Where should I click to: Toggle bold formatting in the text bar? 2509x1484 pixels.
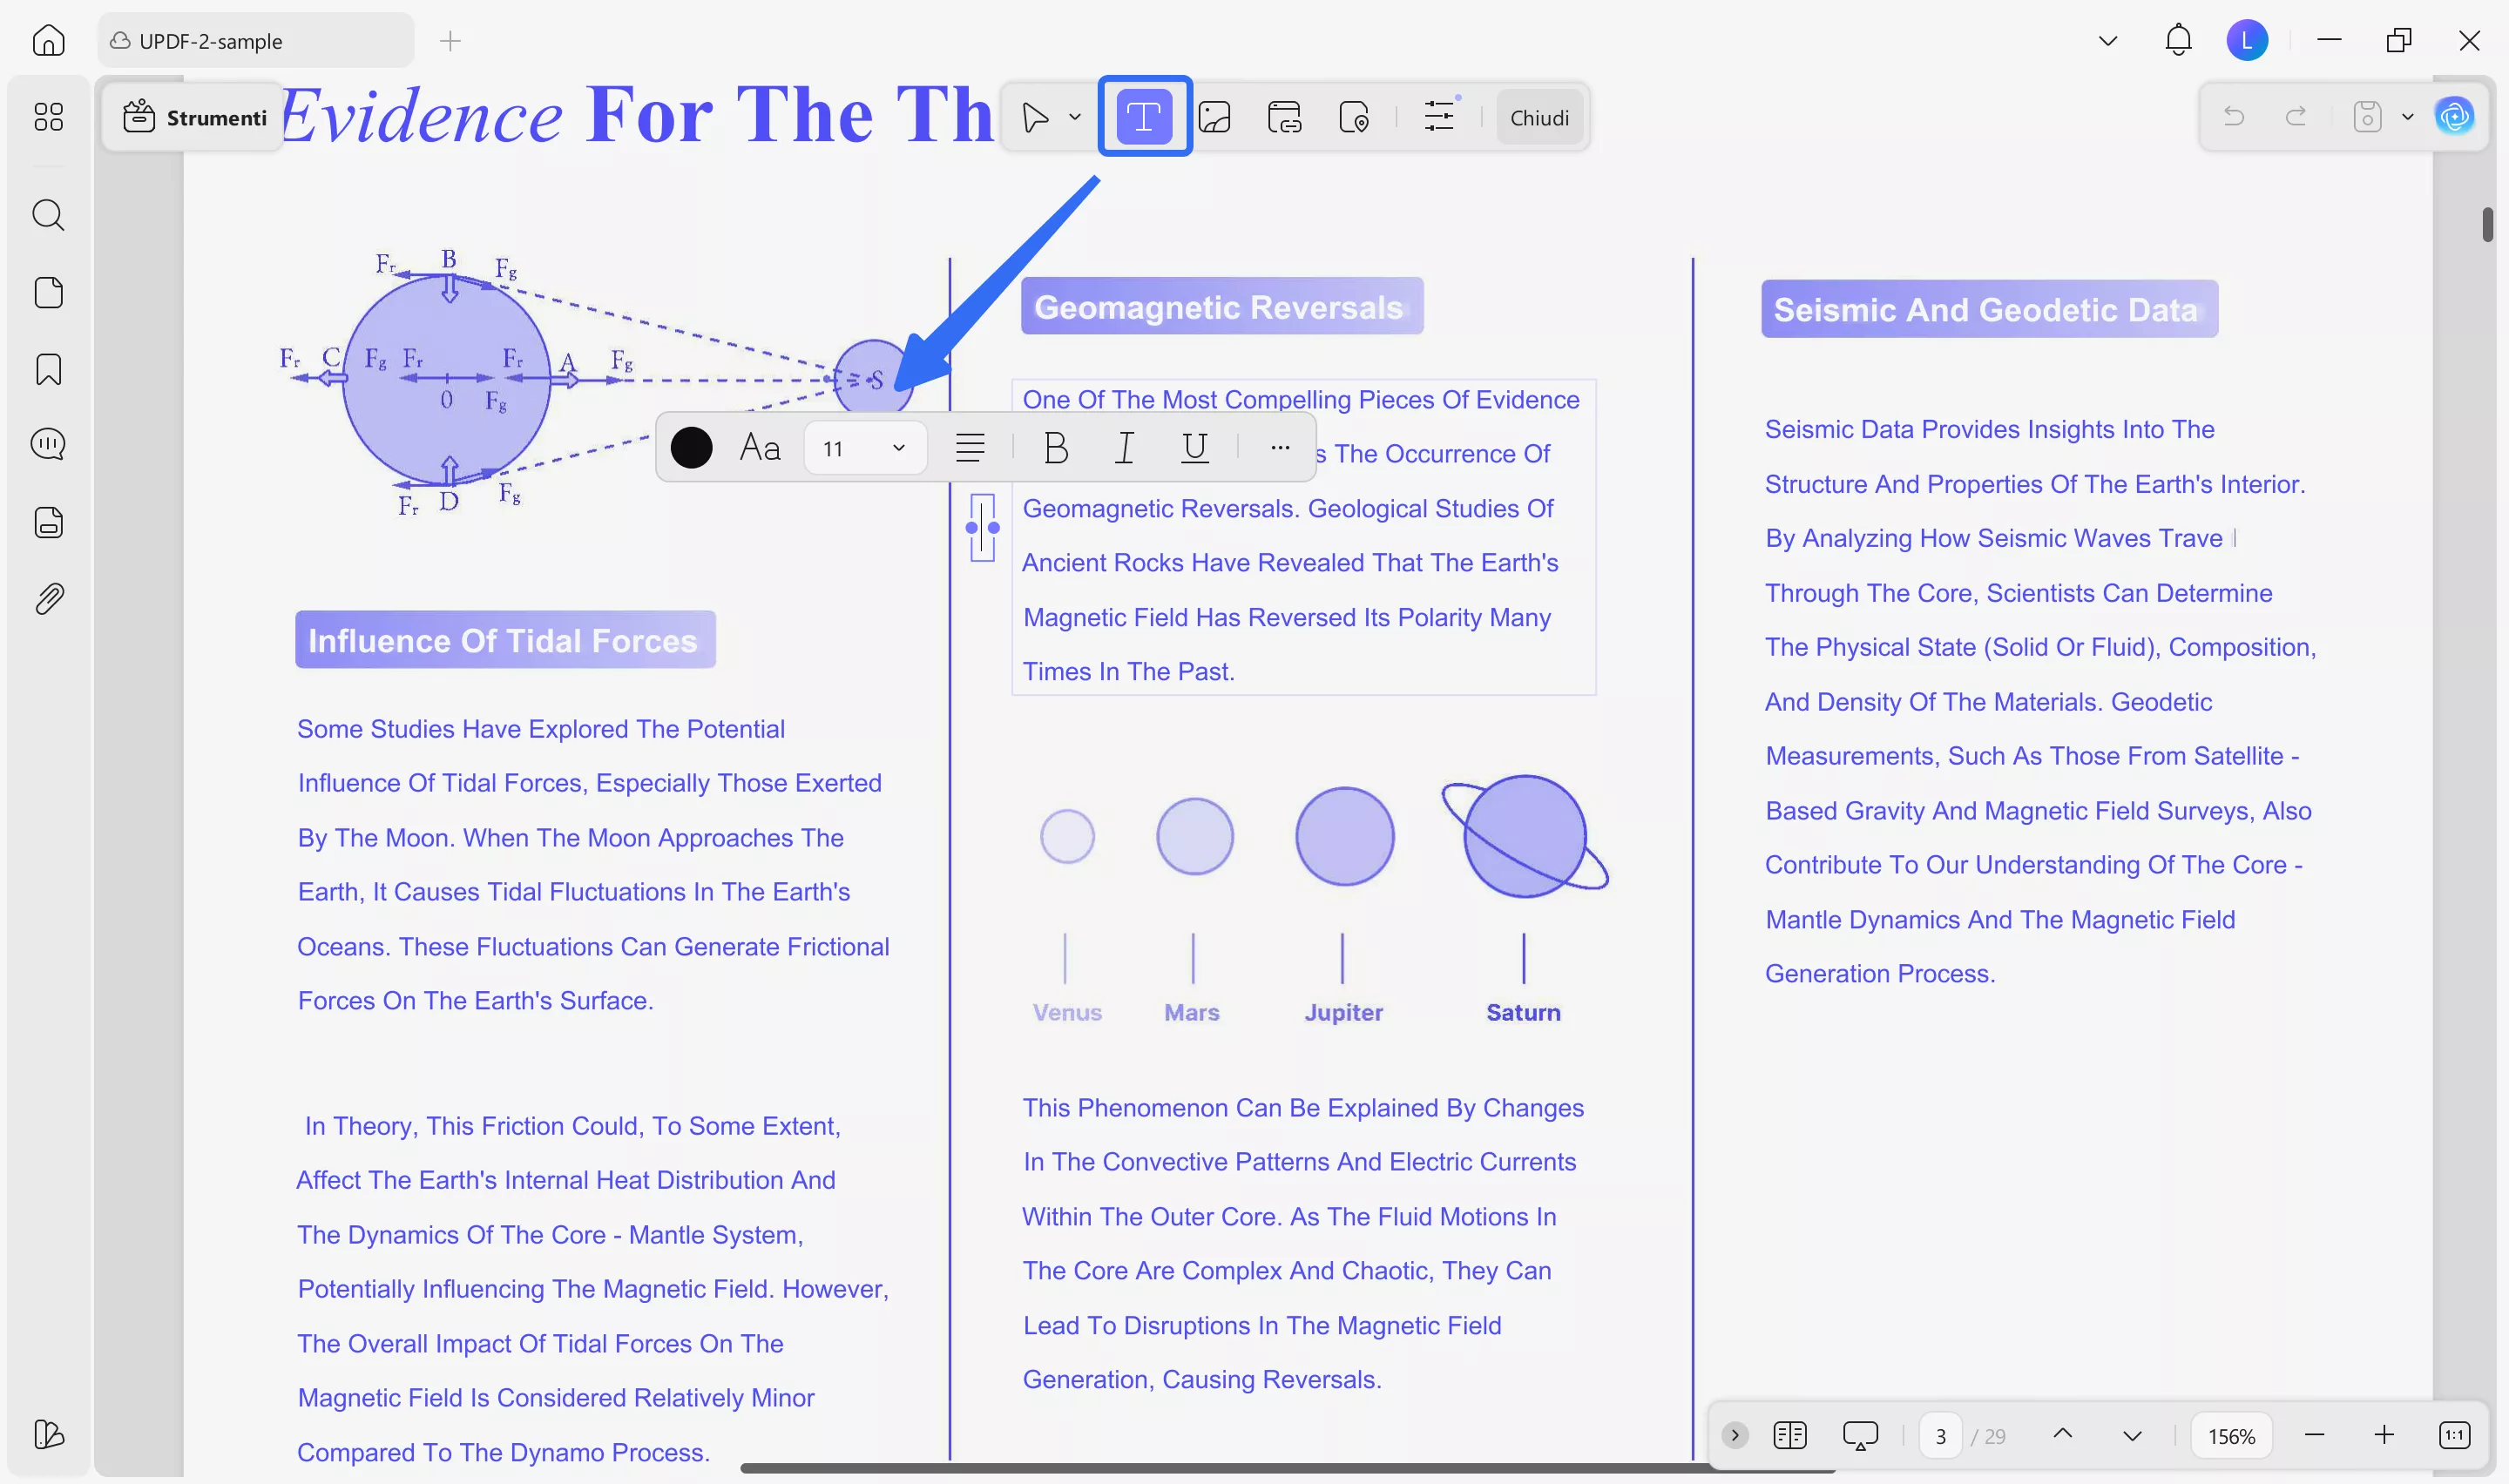click(x=1056, y=448)
